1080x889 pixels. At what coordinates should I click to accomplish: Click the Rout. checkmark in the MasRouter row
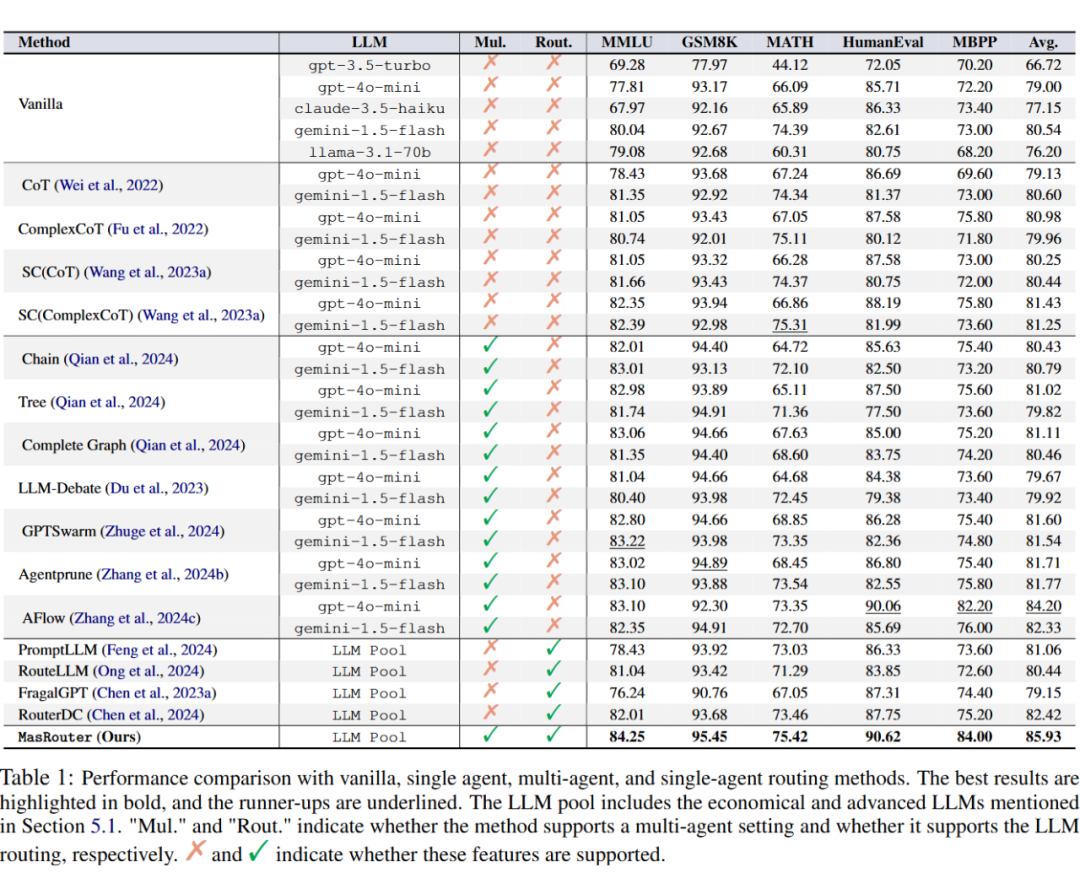coord(554,735)
